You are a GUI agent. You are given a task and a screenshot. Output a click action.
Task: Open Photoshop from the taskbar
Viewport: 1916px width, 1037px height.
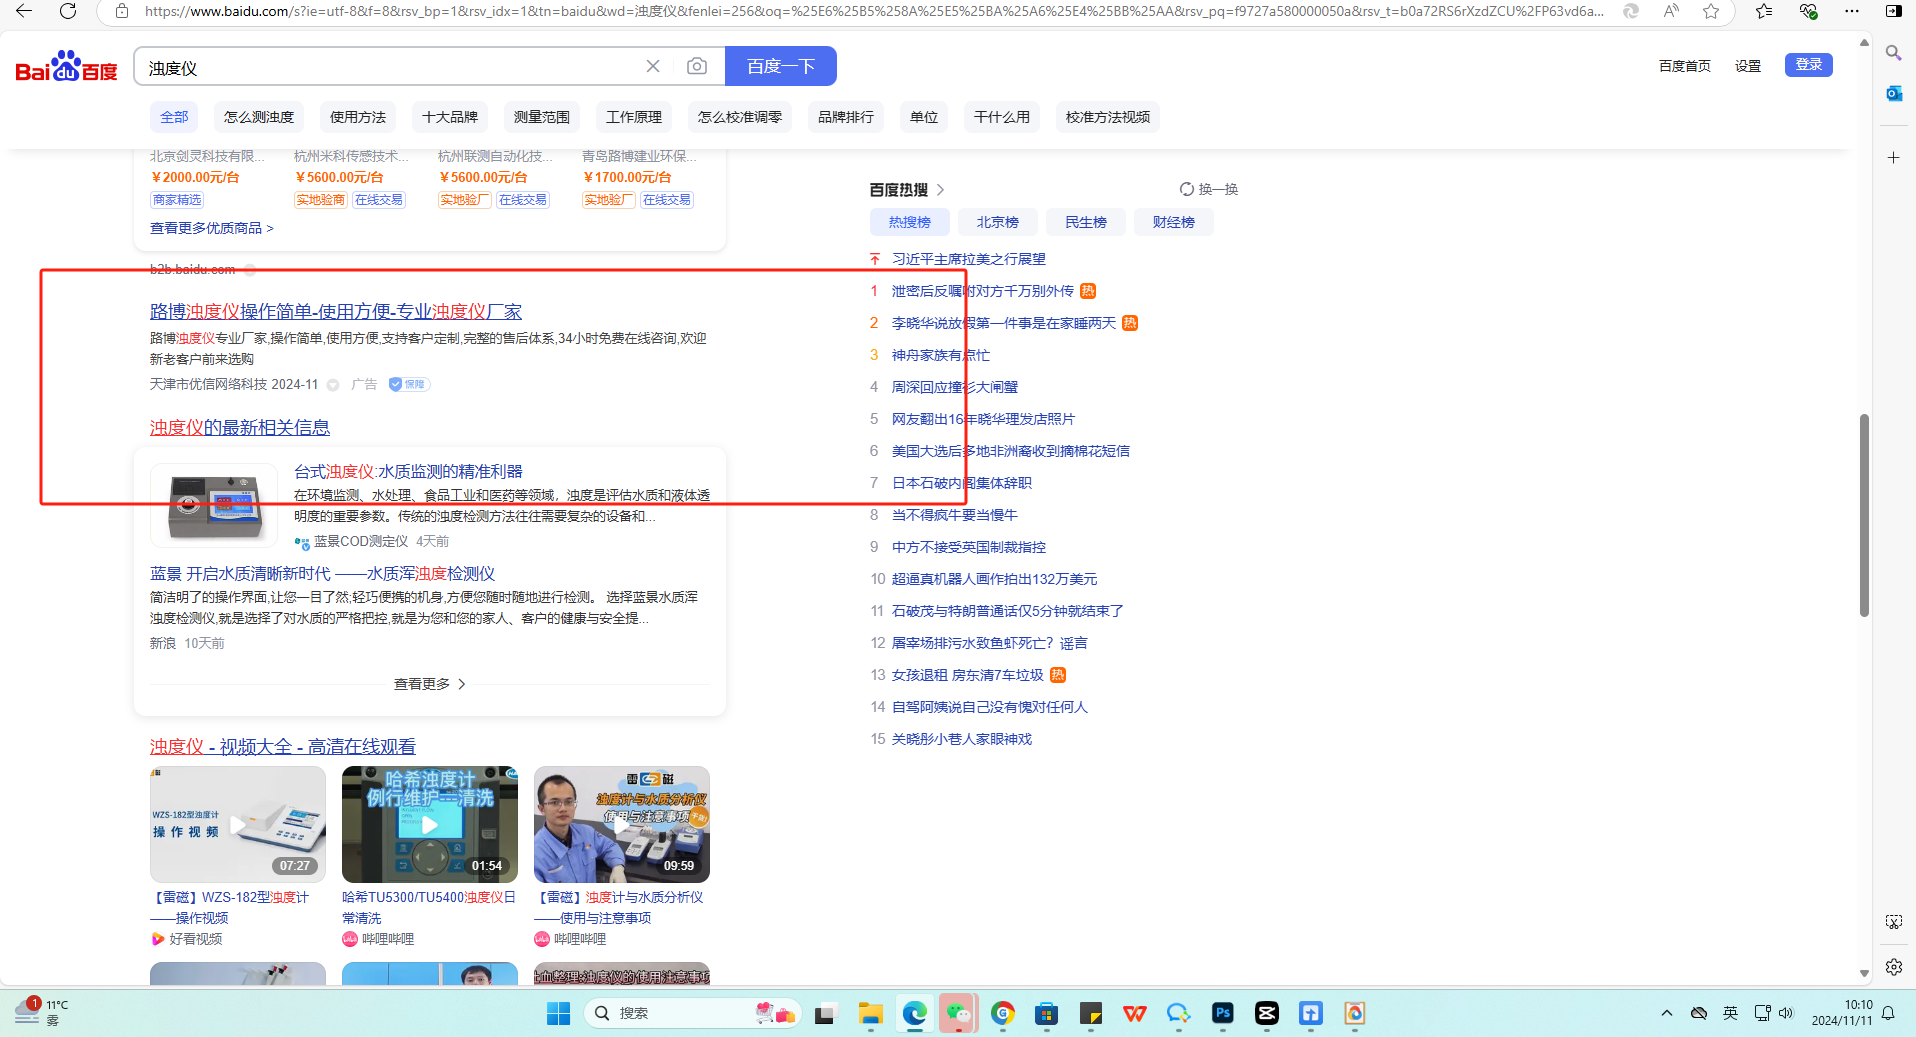click(x=1222, y=1013)
